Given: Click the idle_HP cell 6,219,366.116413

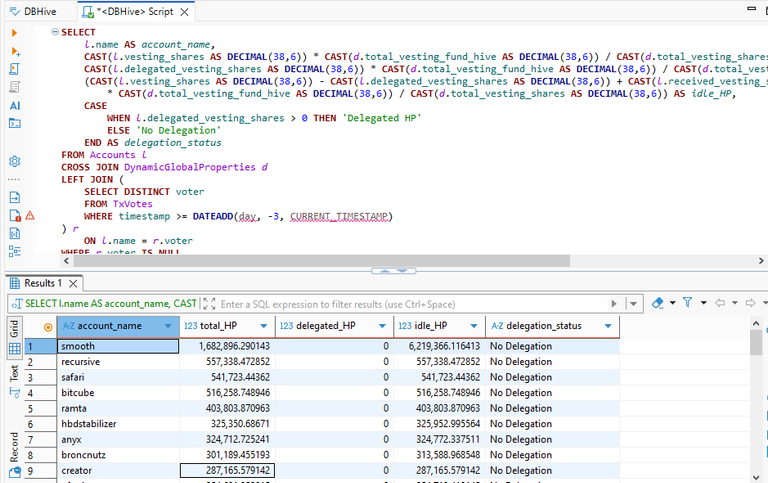Looking at the screenshot, I should (x=439, y=346).
